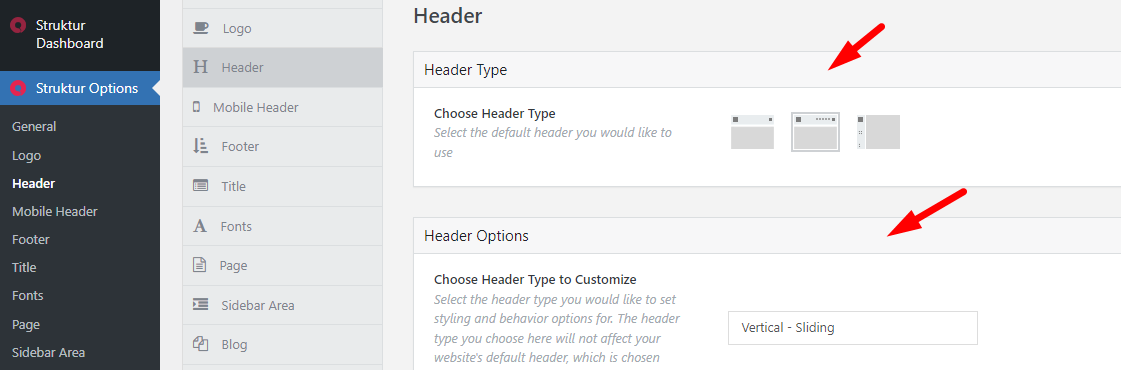Viewport: 1121px width, 370px height.
Task: Click the Footer sort icon
Action: (201, 146)
